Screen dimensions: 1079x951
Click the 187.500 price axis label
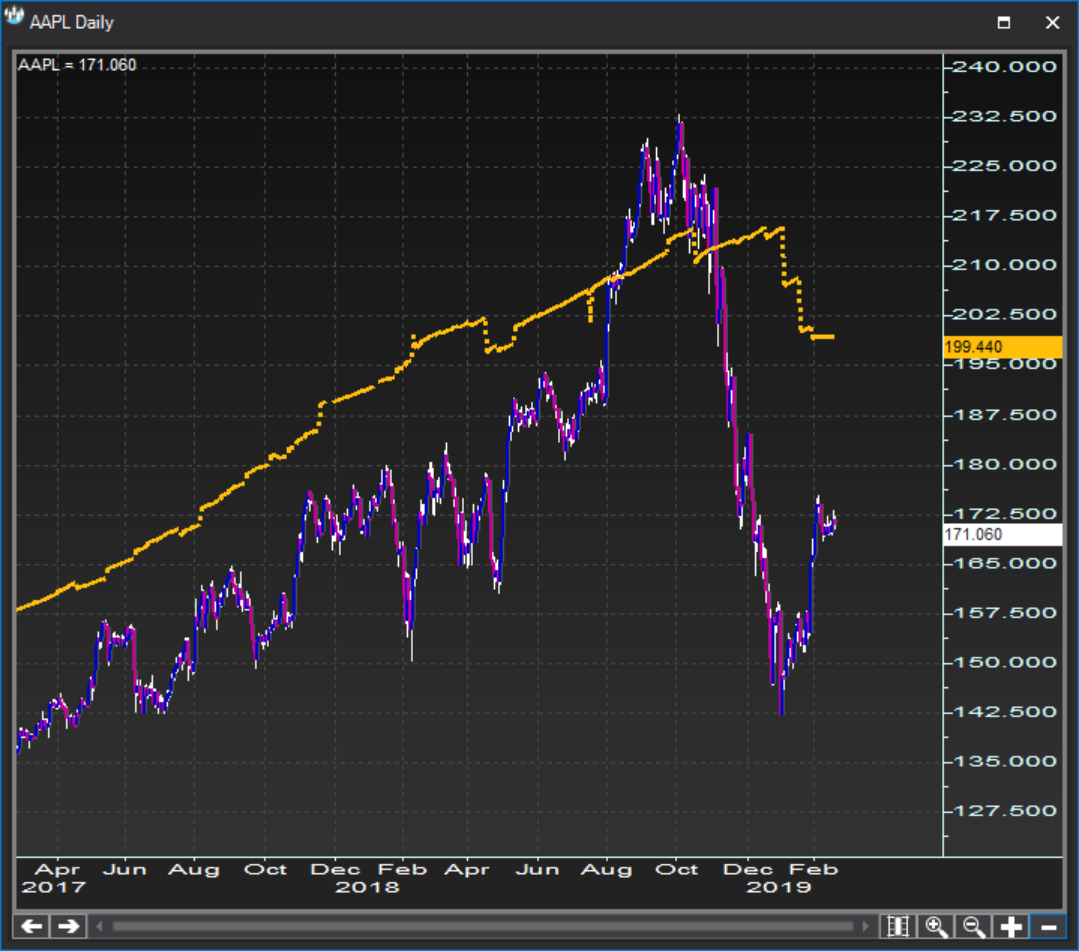tap(1003, 415)
